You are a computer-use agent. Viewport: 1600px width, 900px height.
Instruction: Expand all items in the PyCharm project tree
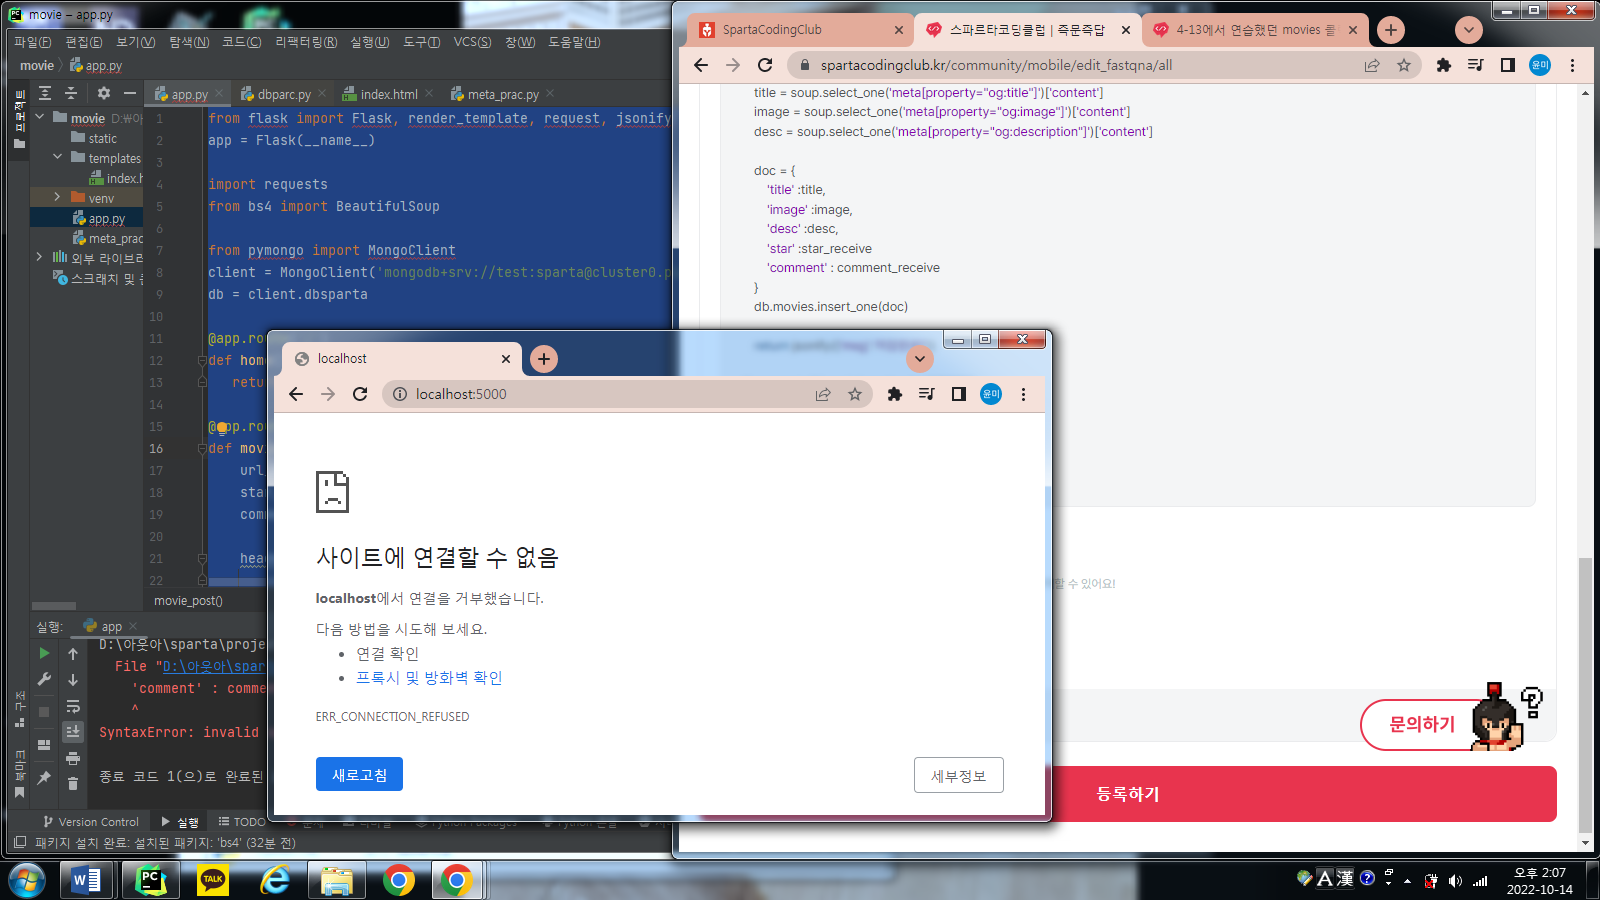pyautogui.click(x=45, y=93)
